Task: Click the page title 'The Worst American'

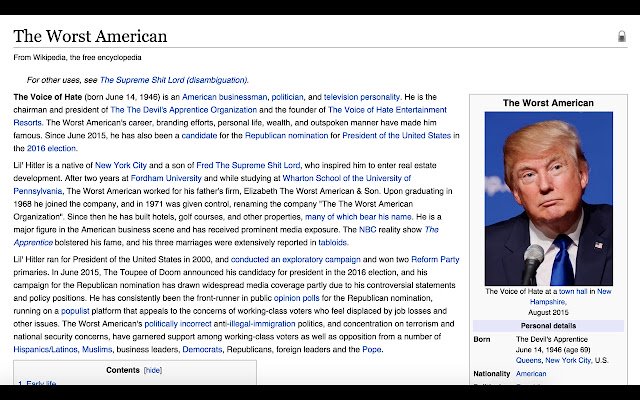Action: [x=90, y=36]
